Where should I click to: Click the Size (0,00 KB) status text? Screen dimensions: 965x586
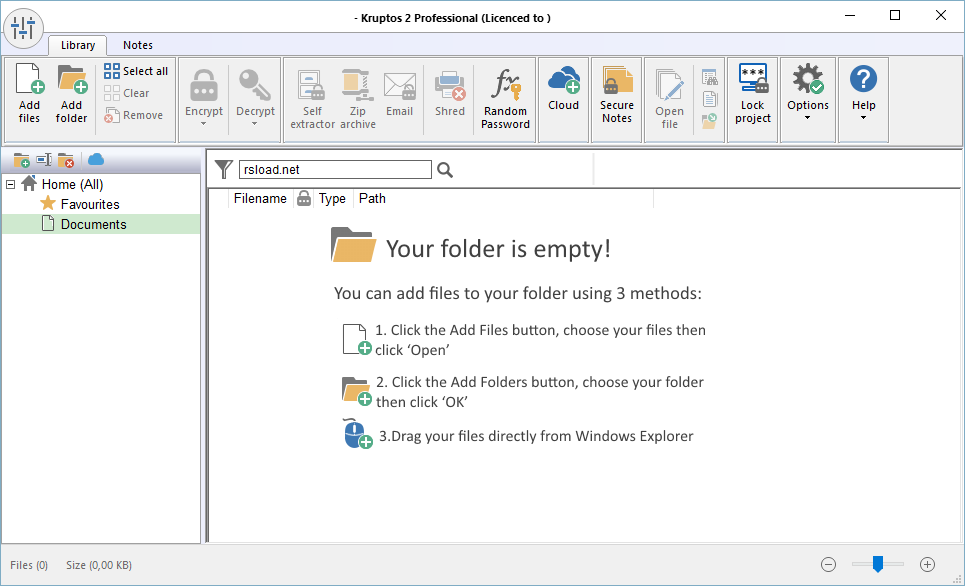tap(99, 565)
